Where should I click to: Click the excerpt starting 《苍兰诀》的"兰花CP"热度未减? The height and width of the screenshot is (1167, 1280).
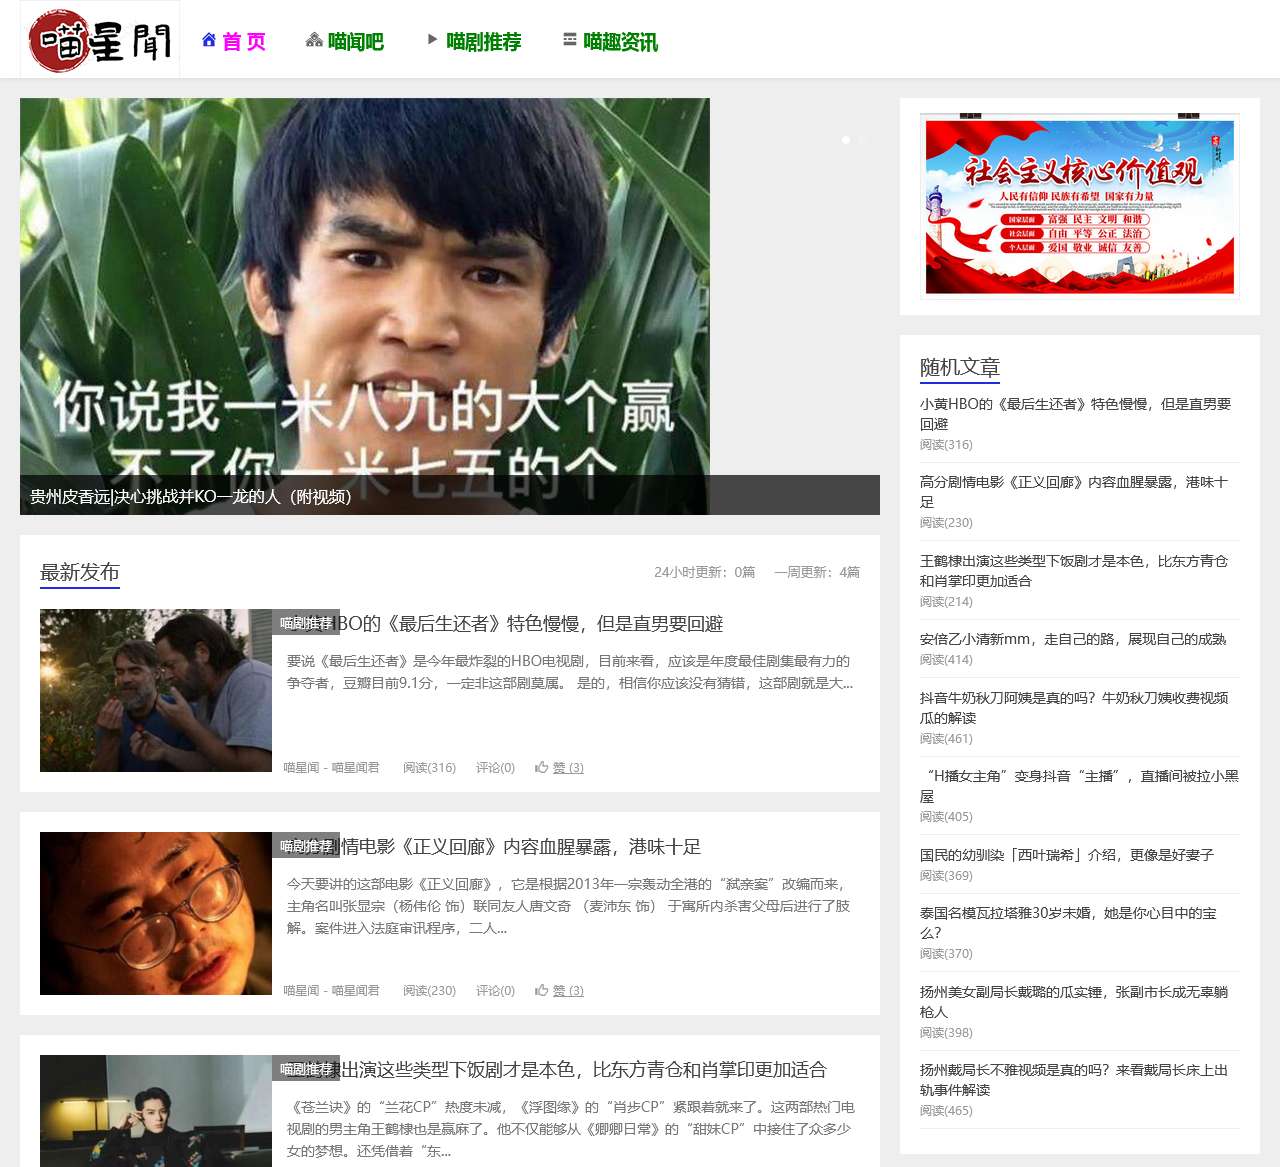pos(571,1129)
